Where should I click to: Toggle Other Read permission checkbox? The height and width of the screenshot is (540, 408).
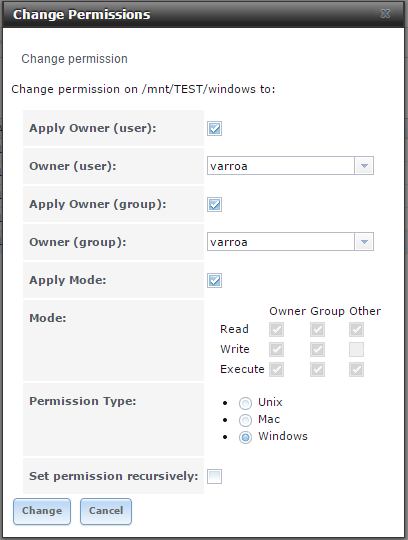(356, 330)
